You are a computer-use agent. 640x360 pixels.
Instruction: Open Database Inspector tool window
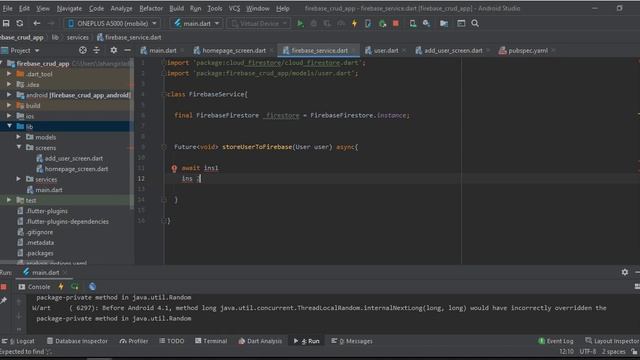[77, 341]
